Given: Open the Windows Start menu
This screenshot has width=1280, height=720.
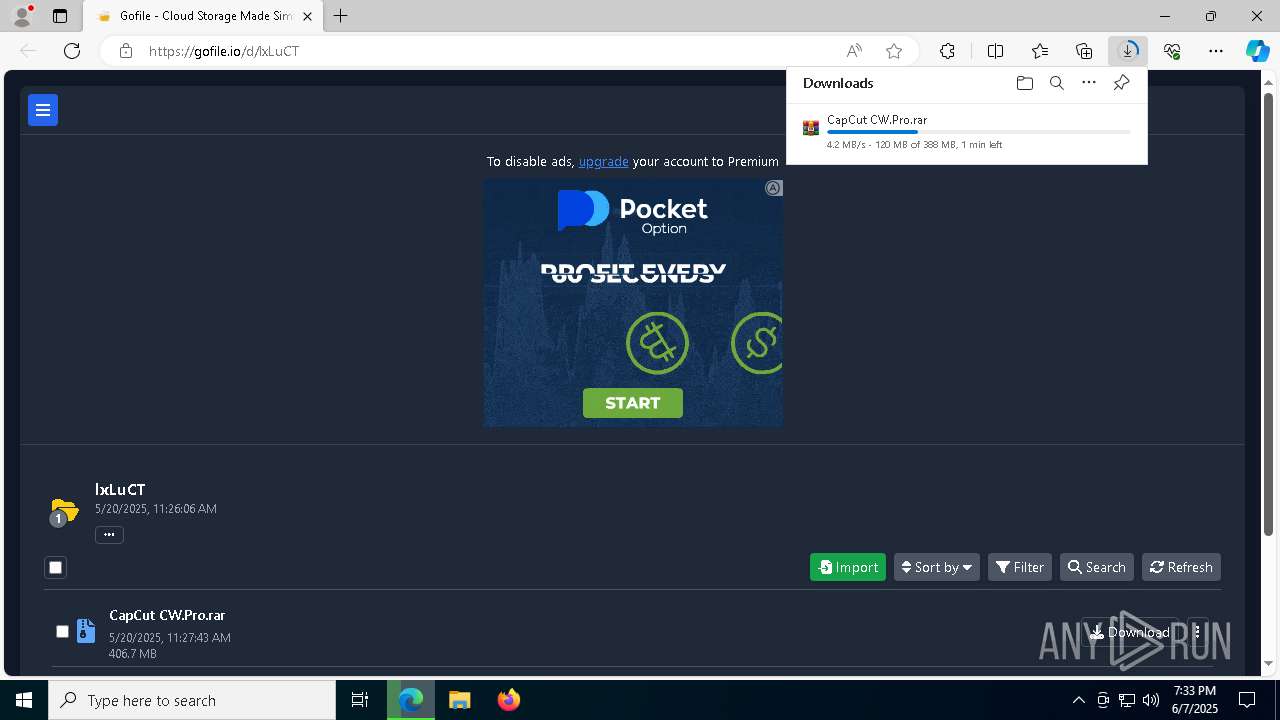Looking at the screenshot, I should (24, 700).
